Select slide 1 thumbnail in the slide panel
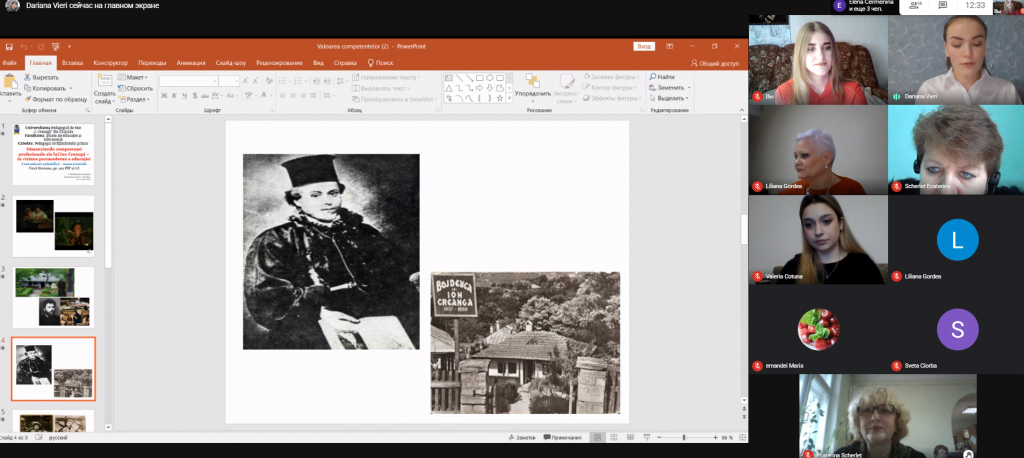1024x458 pixels. click(53, 154)
